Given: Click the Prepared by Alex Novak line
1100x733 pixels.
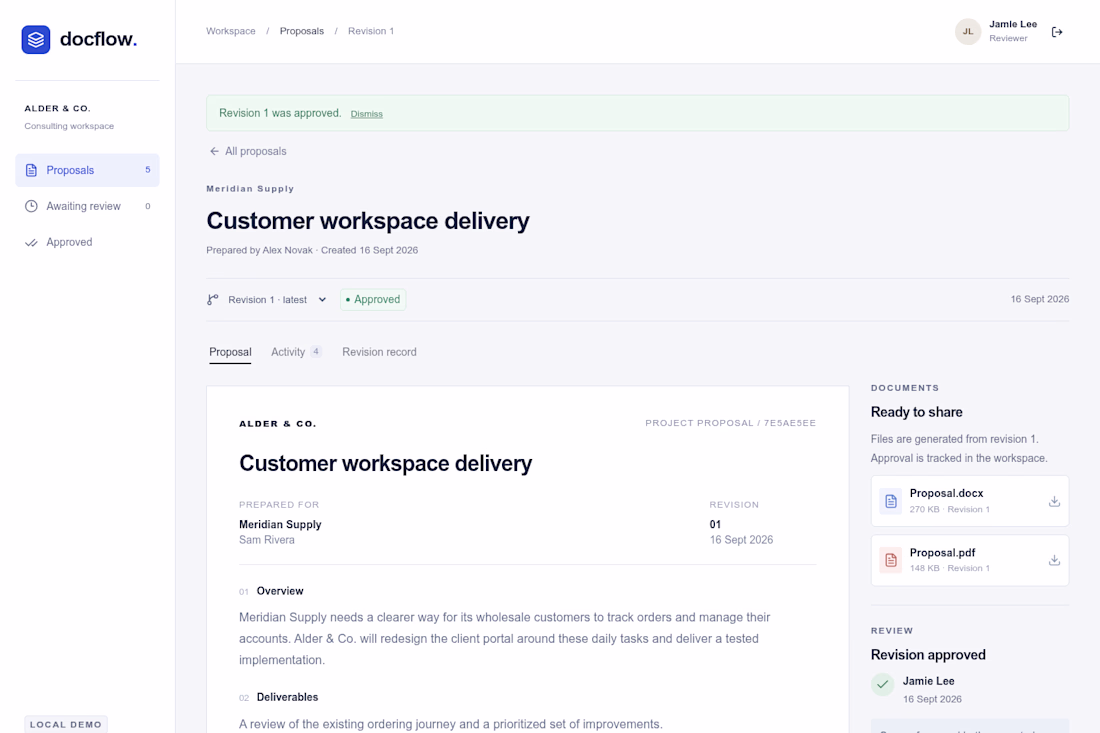Looking at the screenshot, I should [312, 250].
